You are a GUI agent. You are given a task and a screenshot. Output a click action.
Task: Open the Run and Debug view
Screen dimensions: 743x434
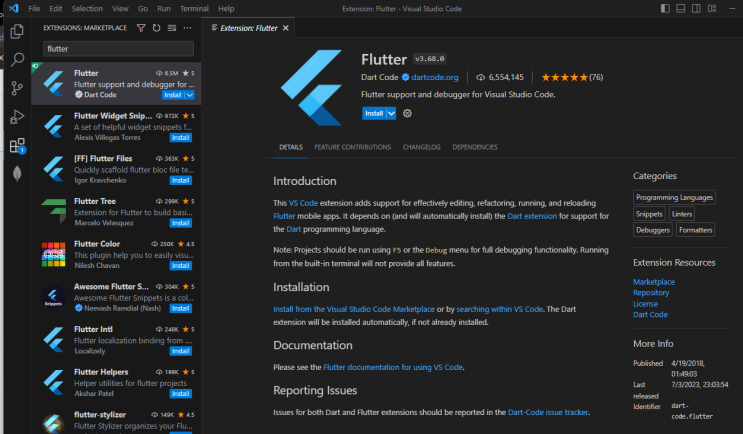click(x=17, y=117)
